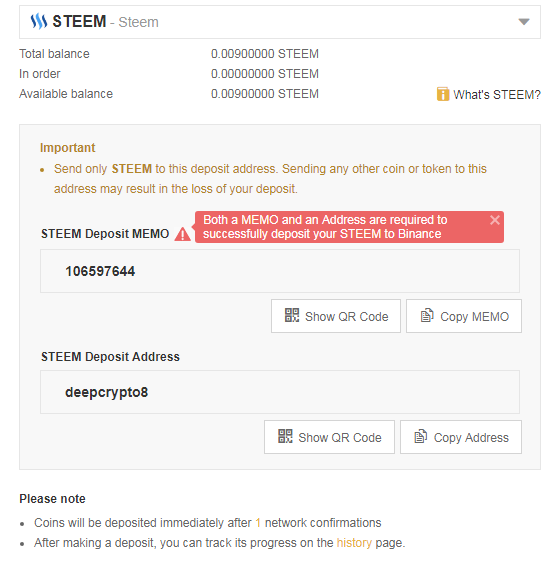
Task: Open the STEEM - Steem coin selector
Action: click(x=280, y=22)
